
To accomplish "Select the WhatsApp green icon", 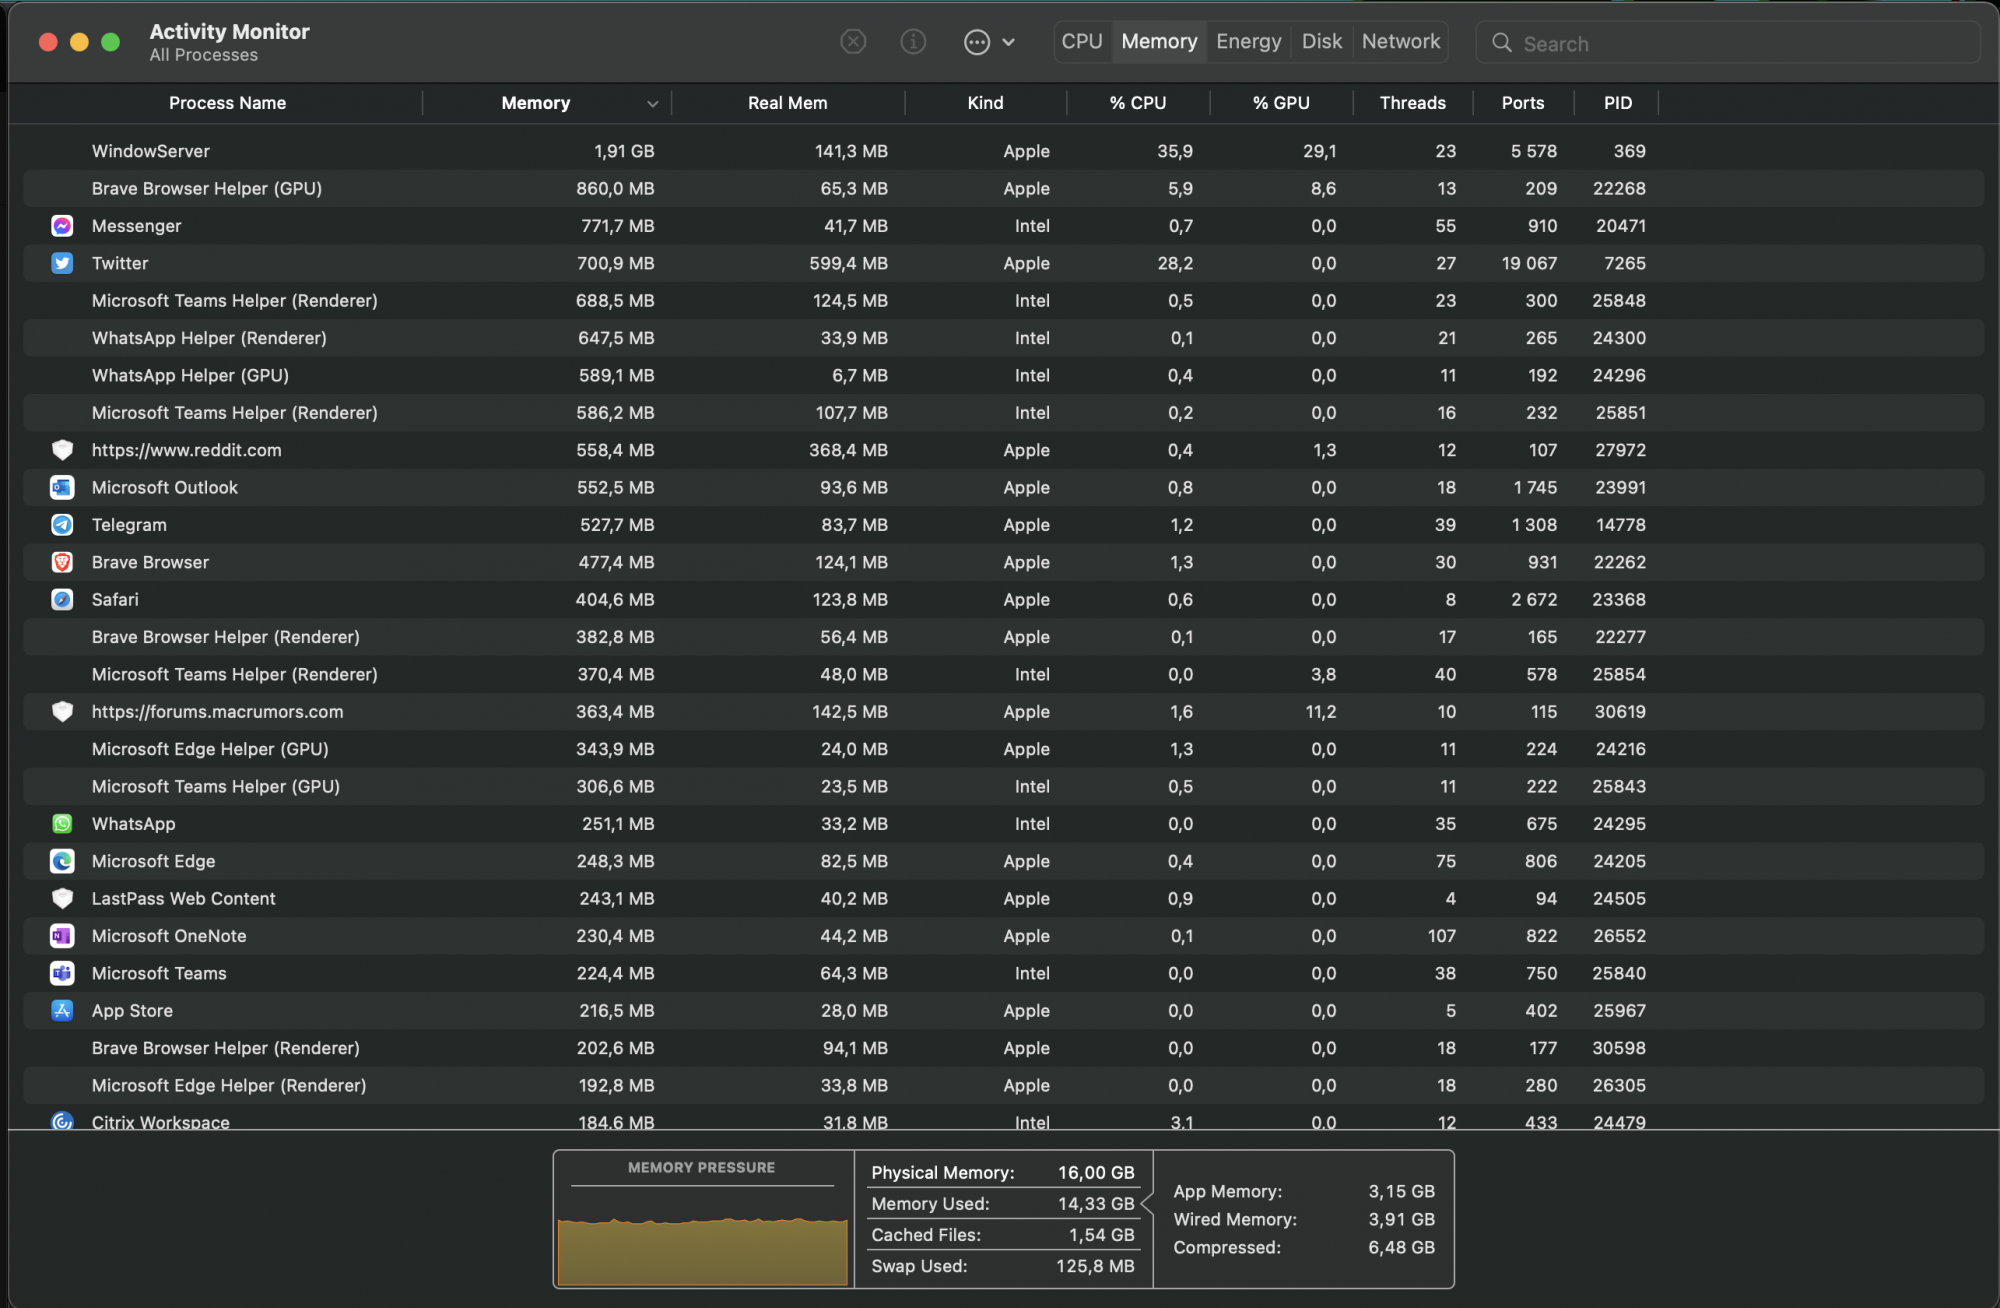I will (x=62, y=824).
